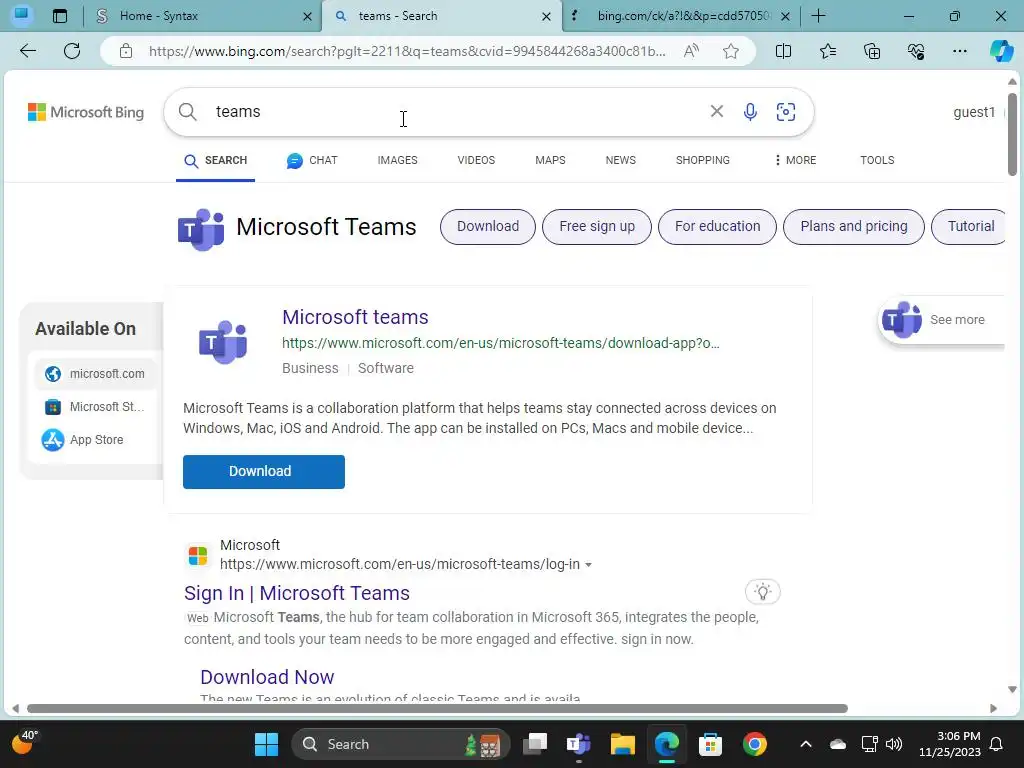Open Browser essentials heart icon
1024x768 pixels.
916,51
